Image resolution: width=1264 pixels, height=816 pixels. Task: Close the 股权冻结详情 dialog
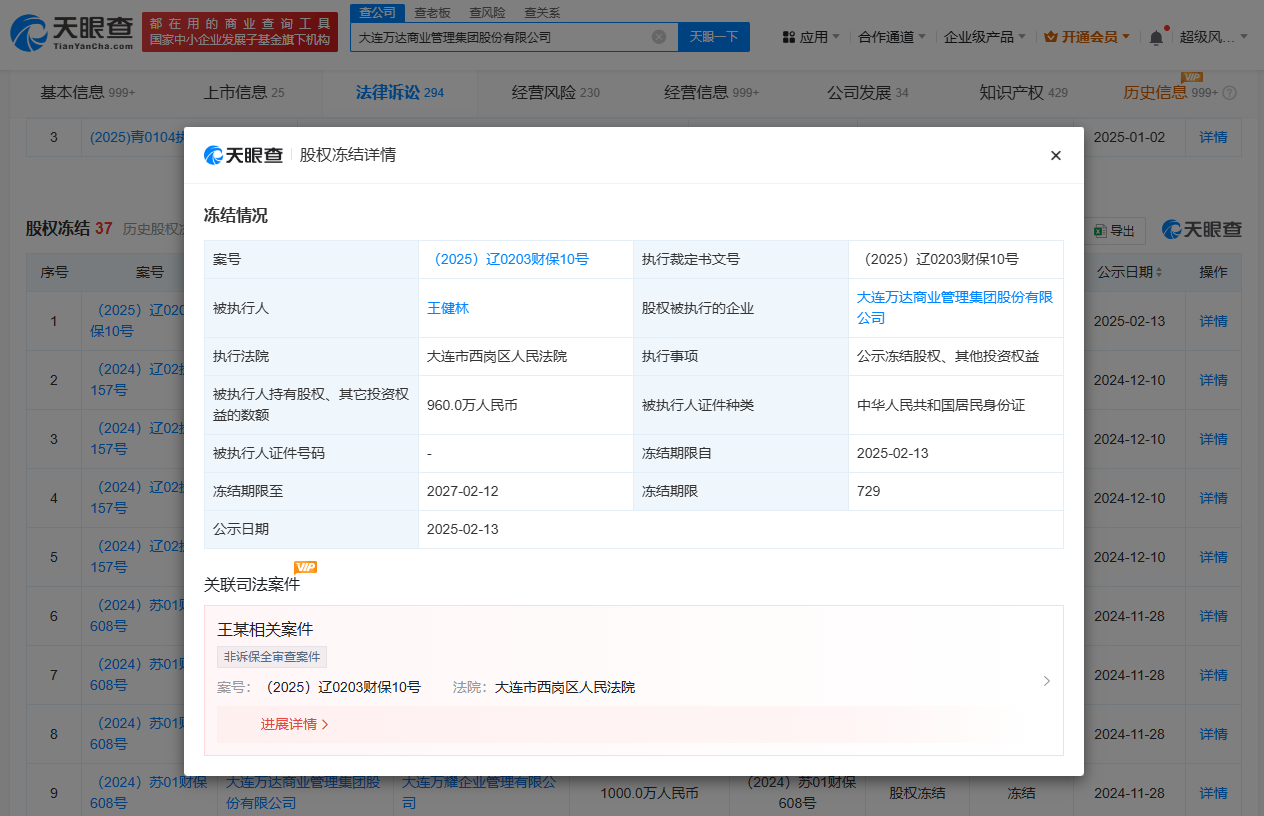click(x=1055, y=155)
